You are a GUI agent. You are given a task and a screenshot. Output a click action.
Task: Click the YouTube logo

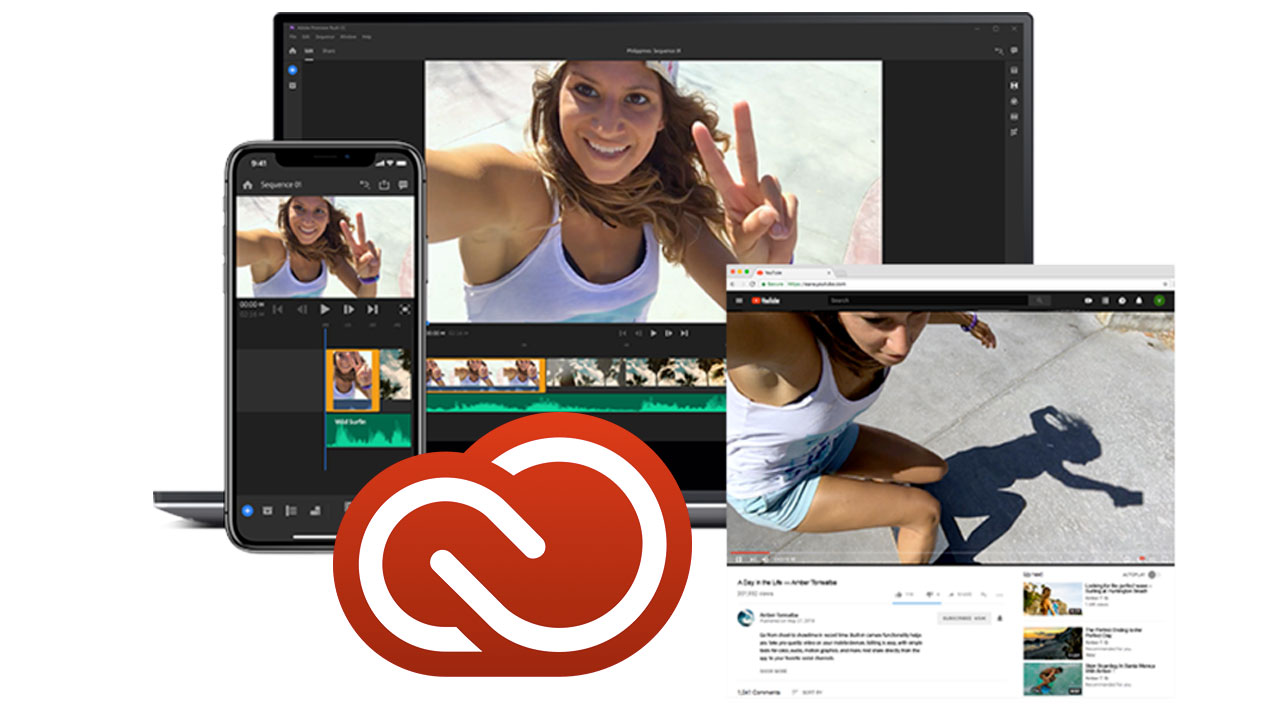click(766, 300)
